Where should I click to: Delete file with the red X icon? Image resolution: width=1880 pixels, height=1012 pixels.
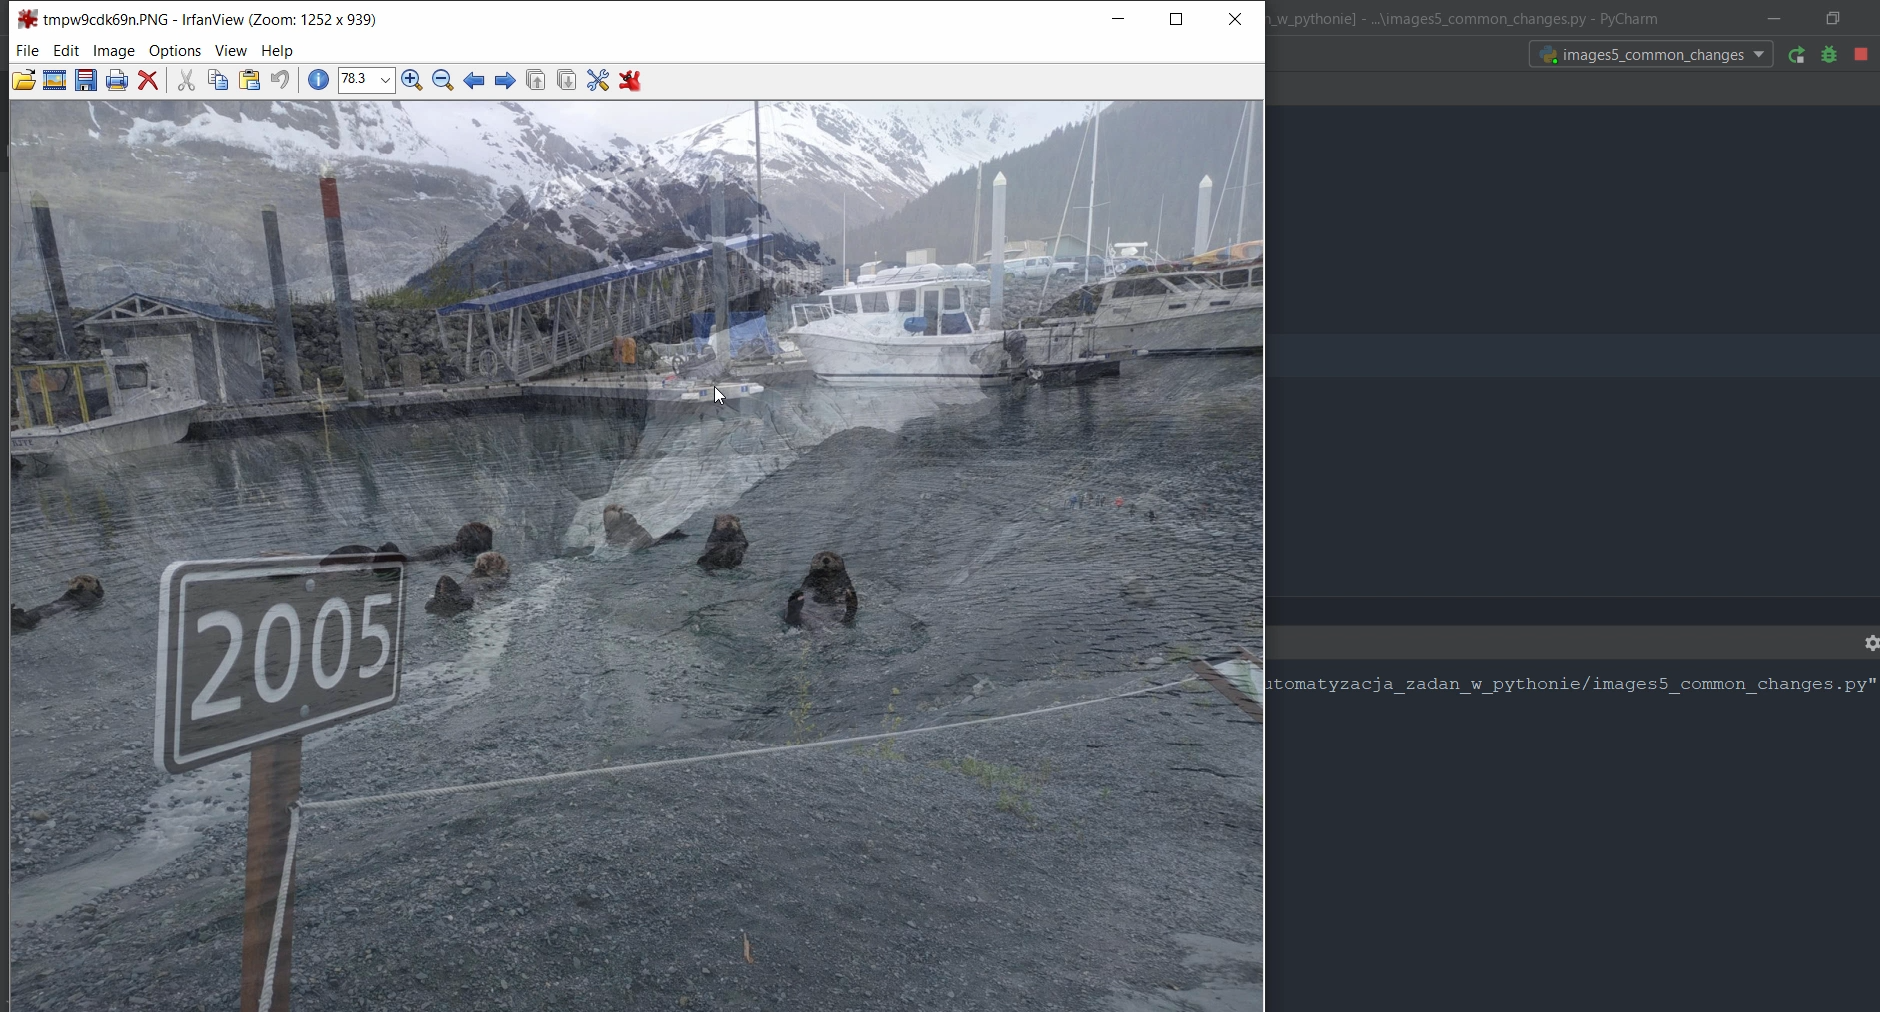(x=148, y=81)
